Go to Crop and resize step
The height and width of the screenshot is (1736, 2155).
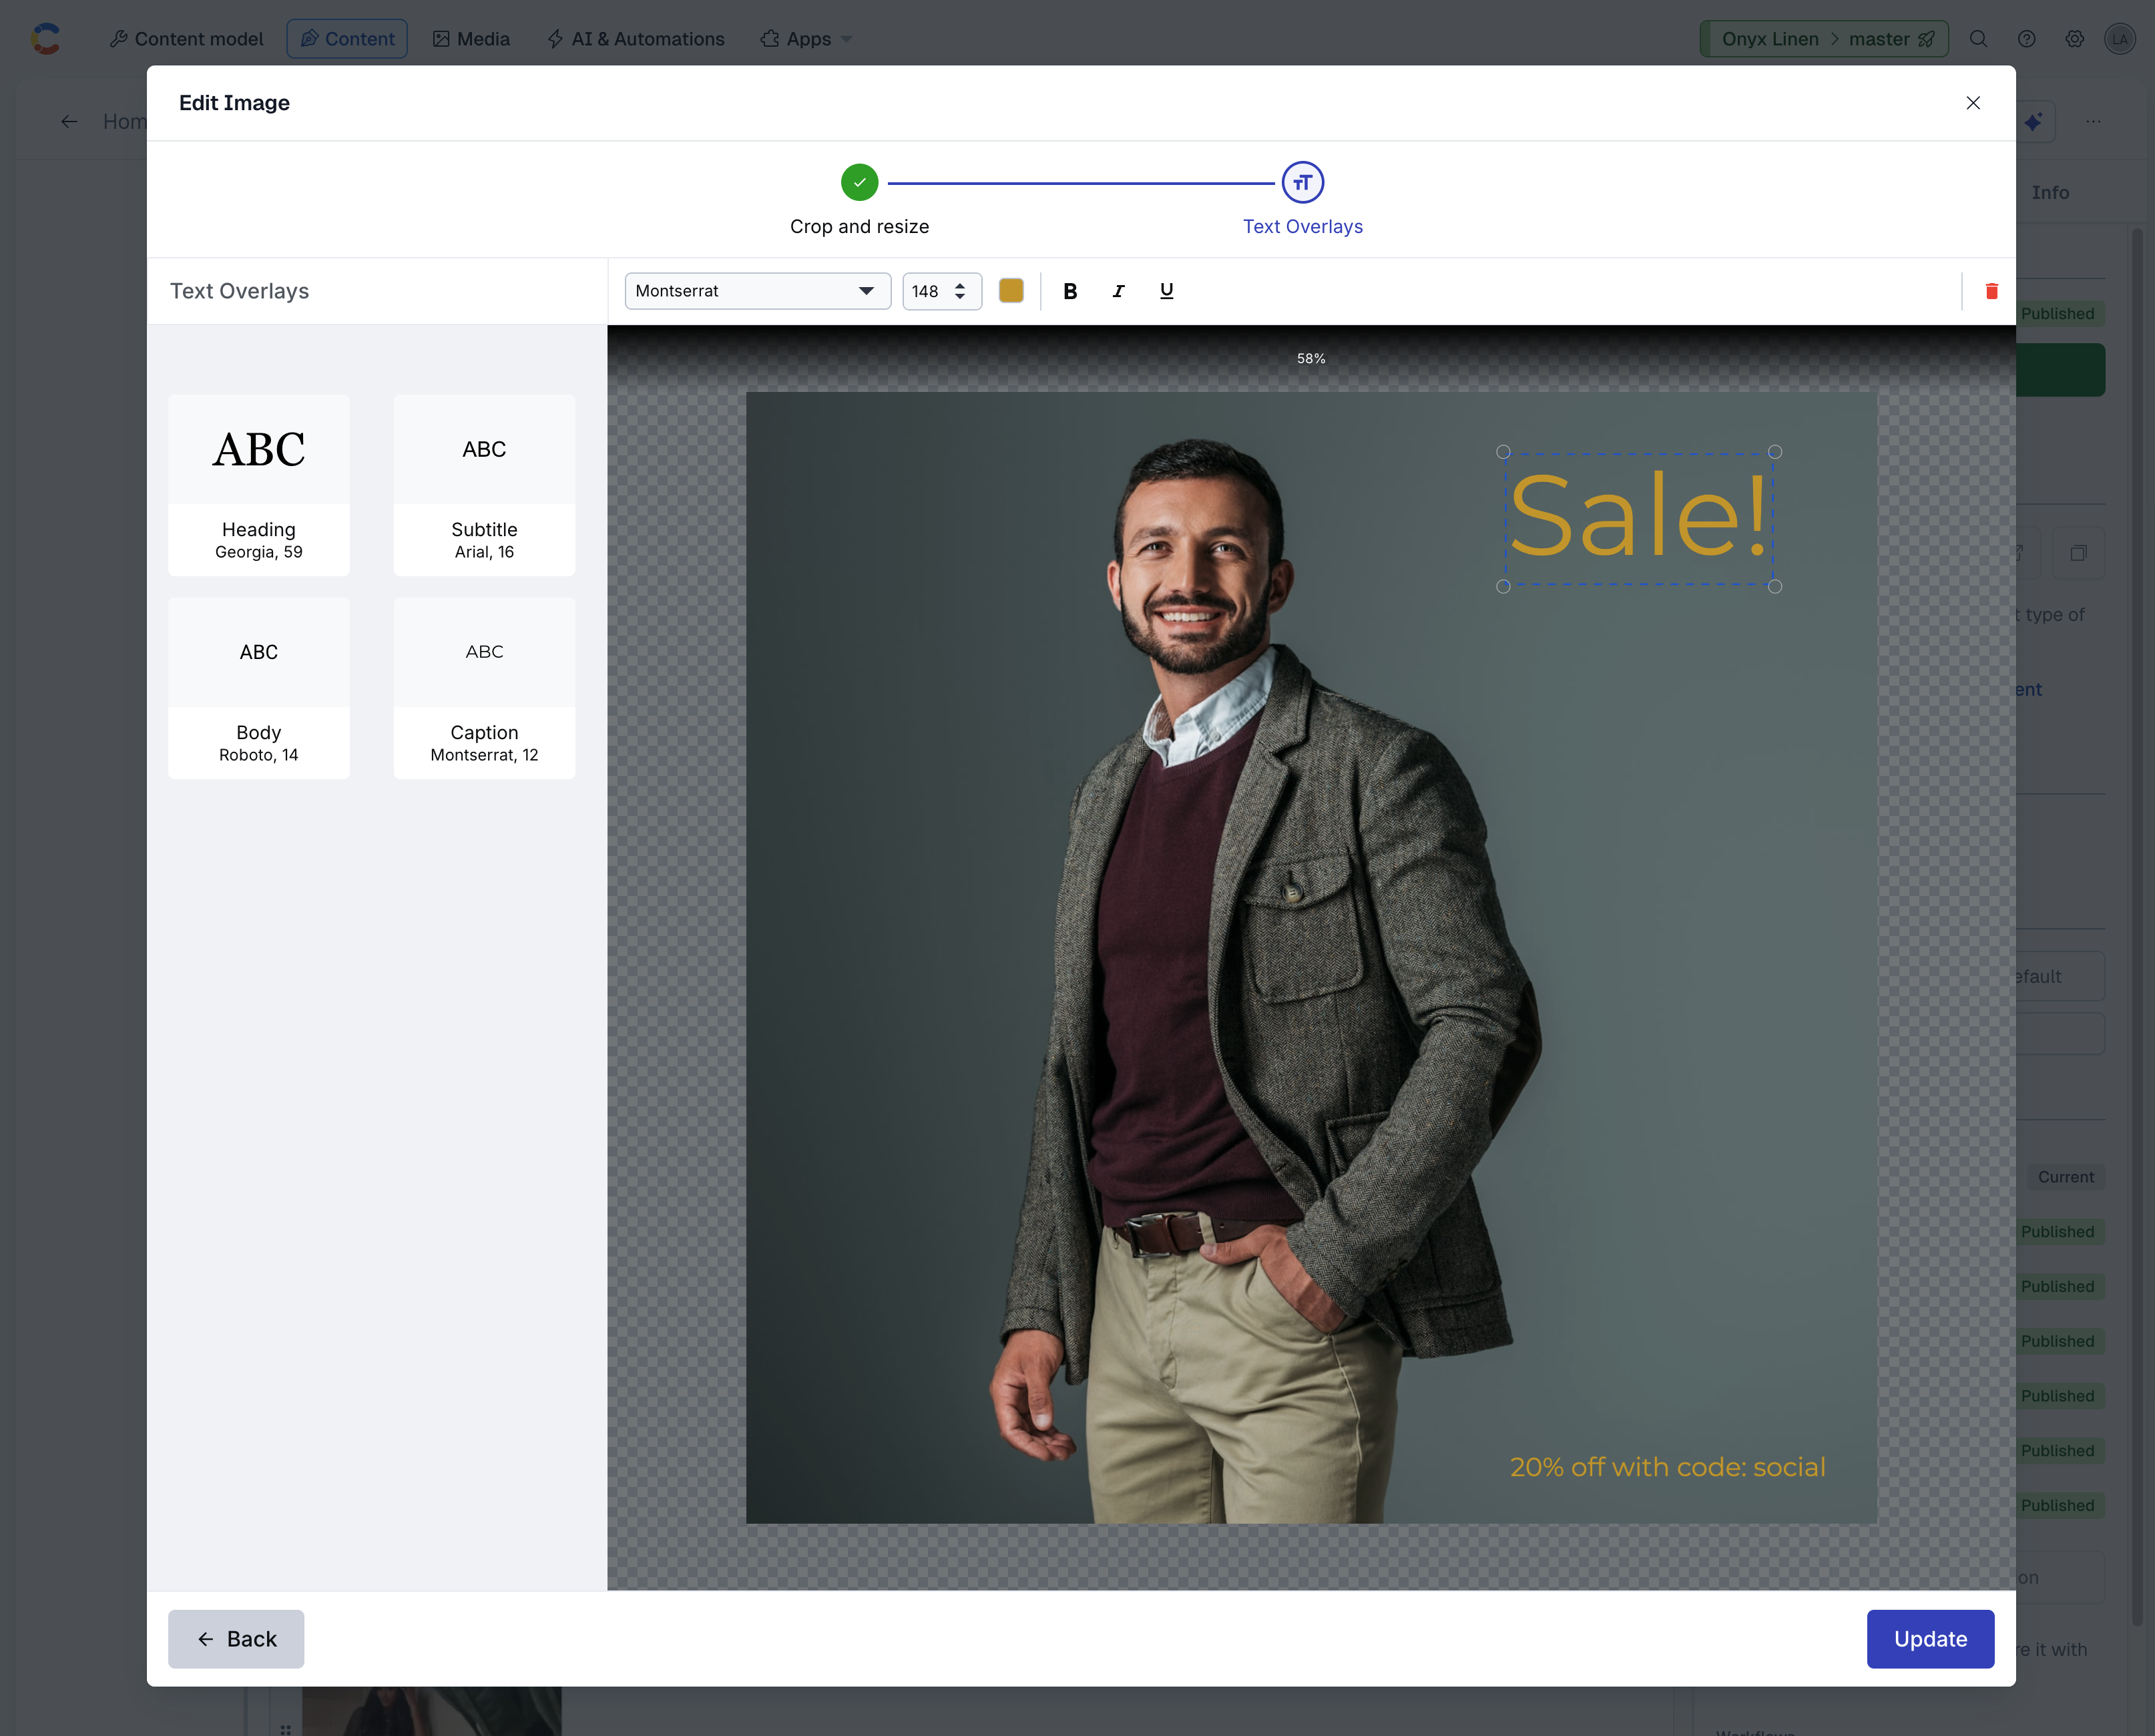tap(859, 183)
